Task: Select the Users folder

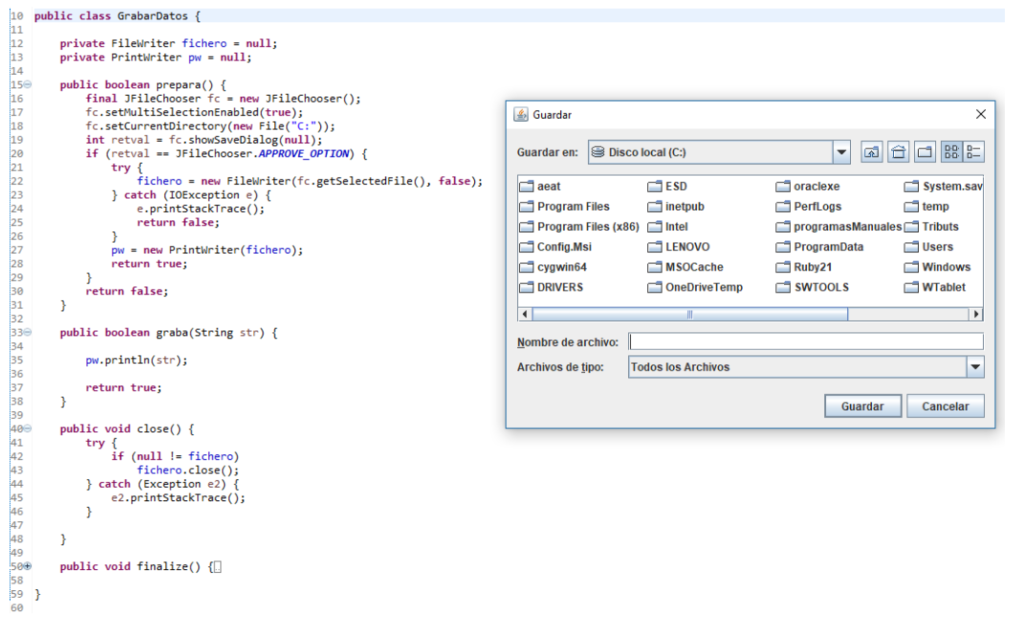Action: pos(929,247)
